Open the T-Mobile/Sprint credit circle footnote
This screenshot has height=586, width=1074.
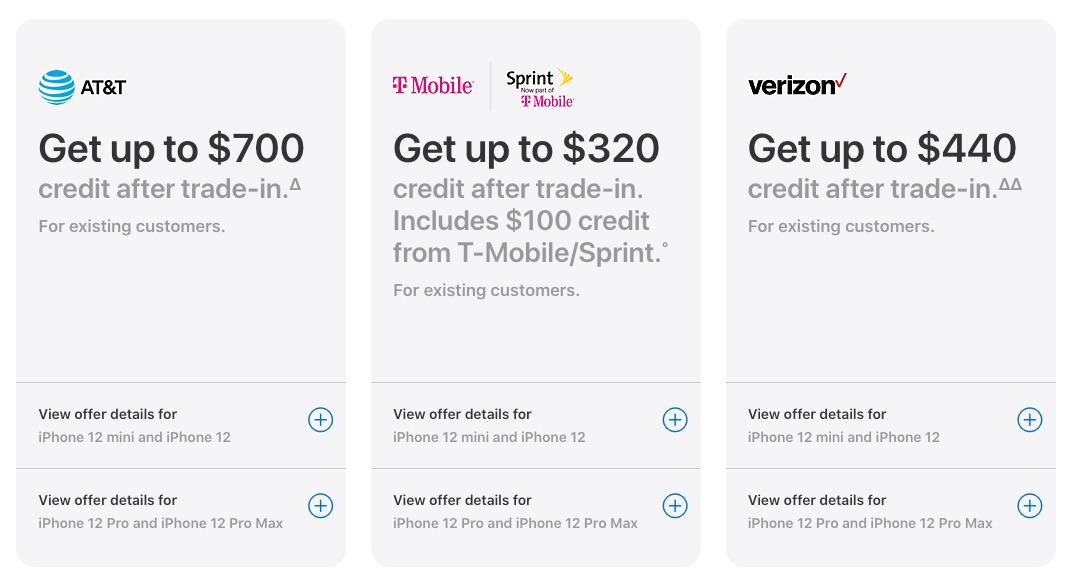(x=665, y=245)
